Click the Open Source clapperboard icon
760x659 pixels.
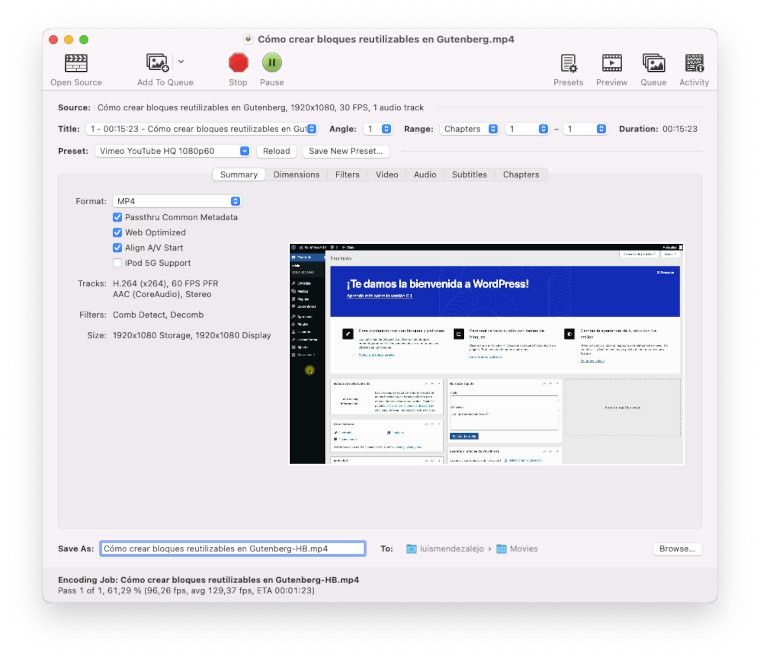(x=76, y=63)
